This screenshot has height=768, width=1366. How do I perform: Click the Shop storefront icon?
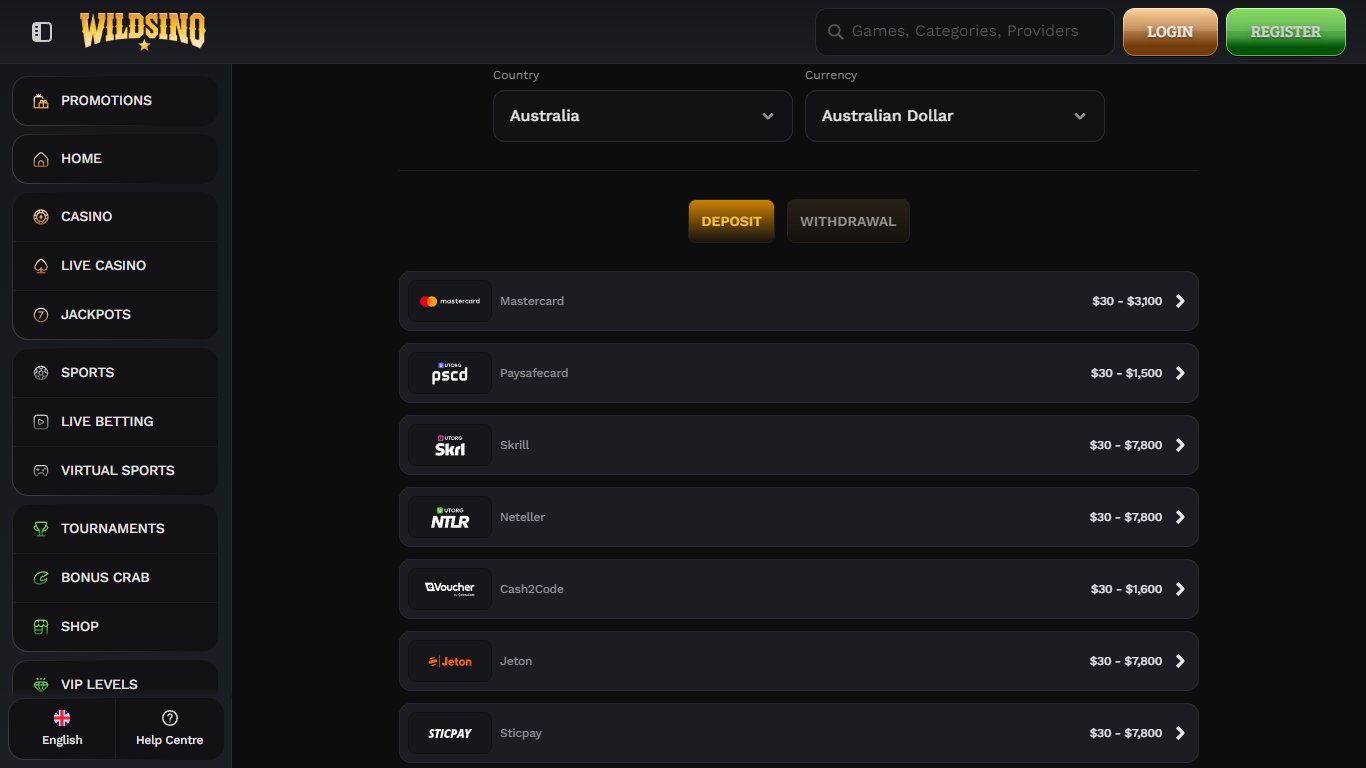click(41, 627)
